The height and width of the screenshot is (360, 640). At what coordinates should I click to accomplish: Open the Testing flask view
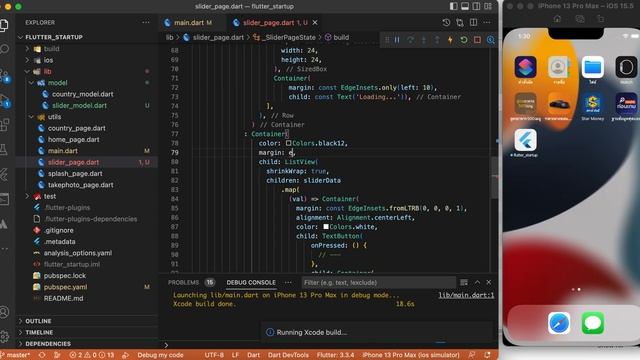click(x=4, y=149)
